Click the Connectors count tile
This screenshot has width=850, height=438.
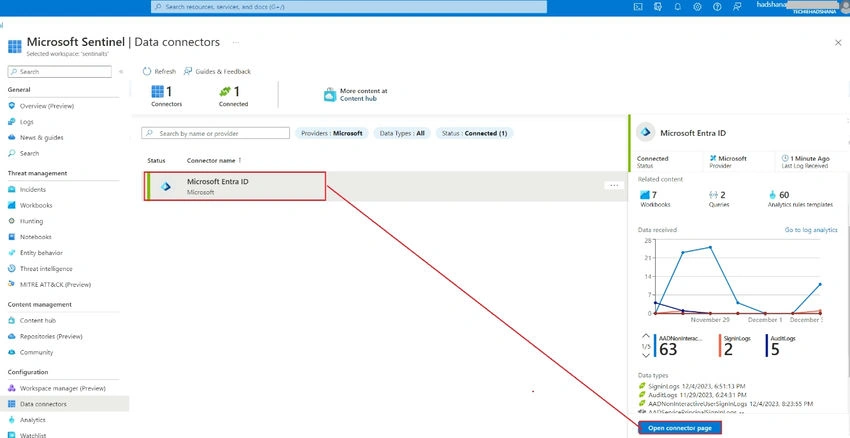(x=166, y=96)
